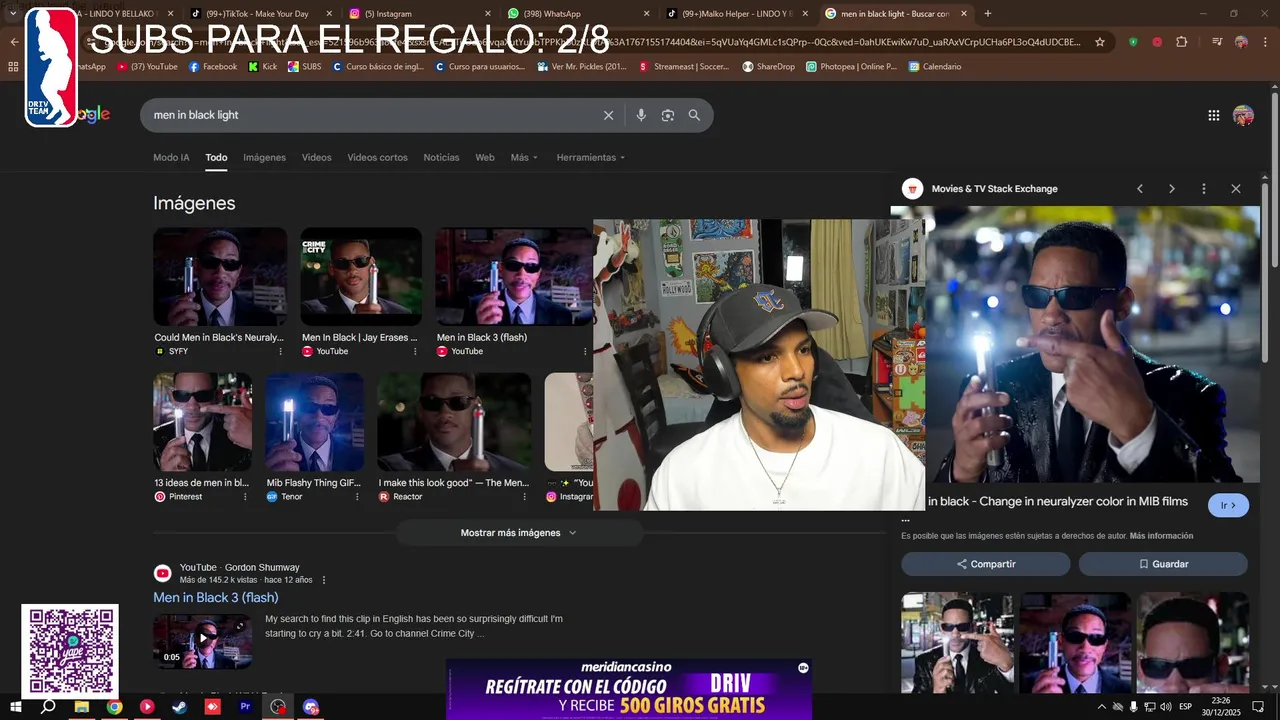Screen dimensions: 1280x720
Task: Open the Más información link
Action: coord(1161,536)
